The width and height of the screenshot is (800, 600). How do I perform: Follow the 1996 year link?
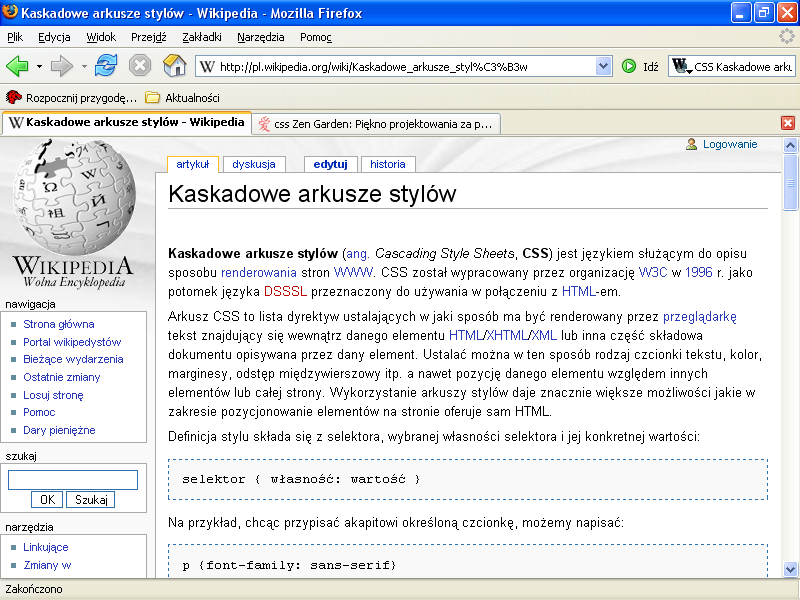(698, 272)
